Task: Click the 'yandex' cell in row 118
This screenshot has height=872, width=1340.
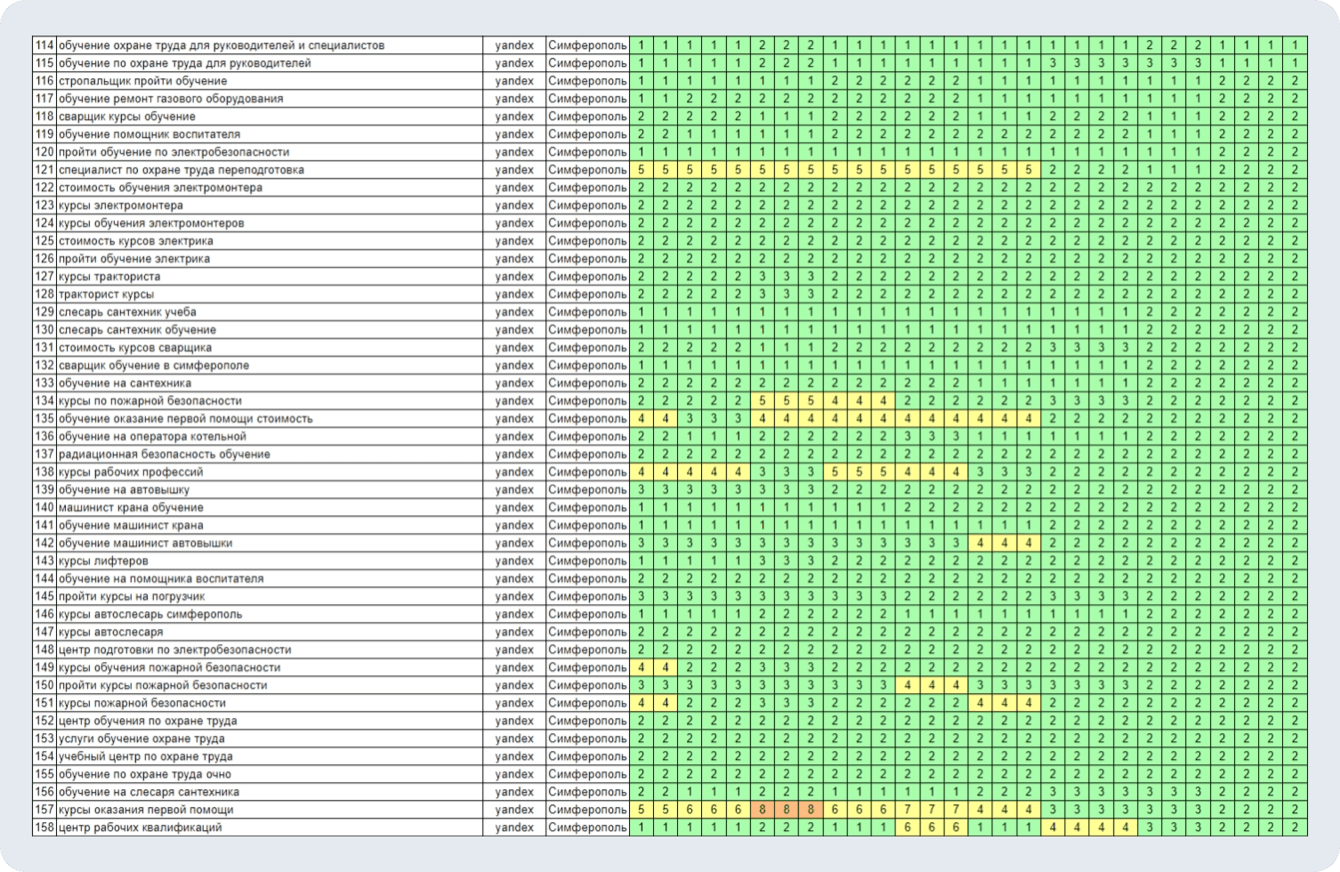Action: (514, 117)
